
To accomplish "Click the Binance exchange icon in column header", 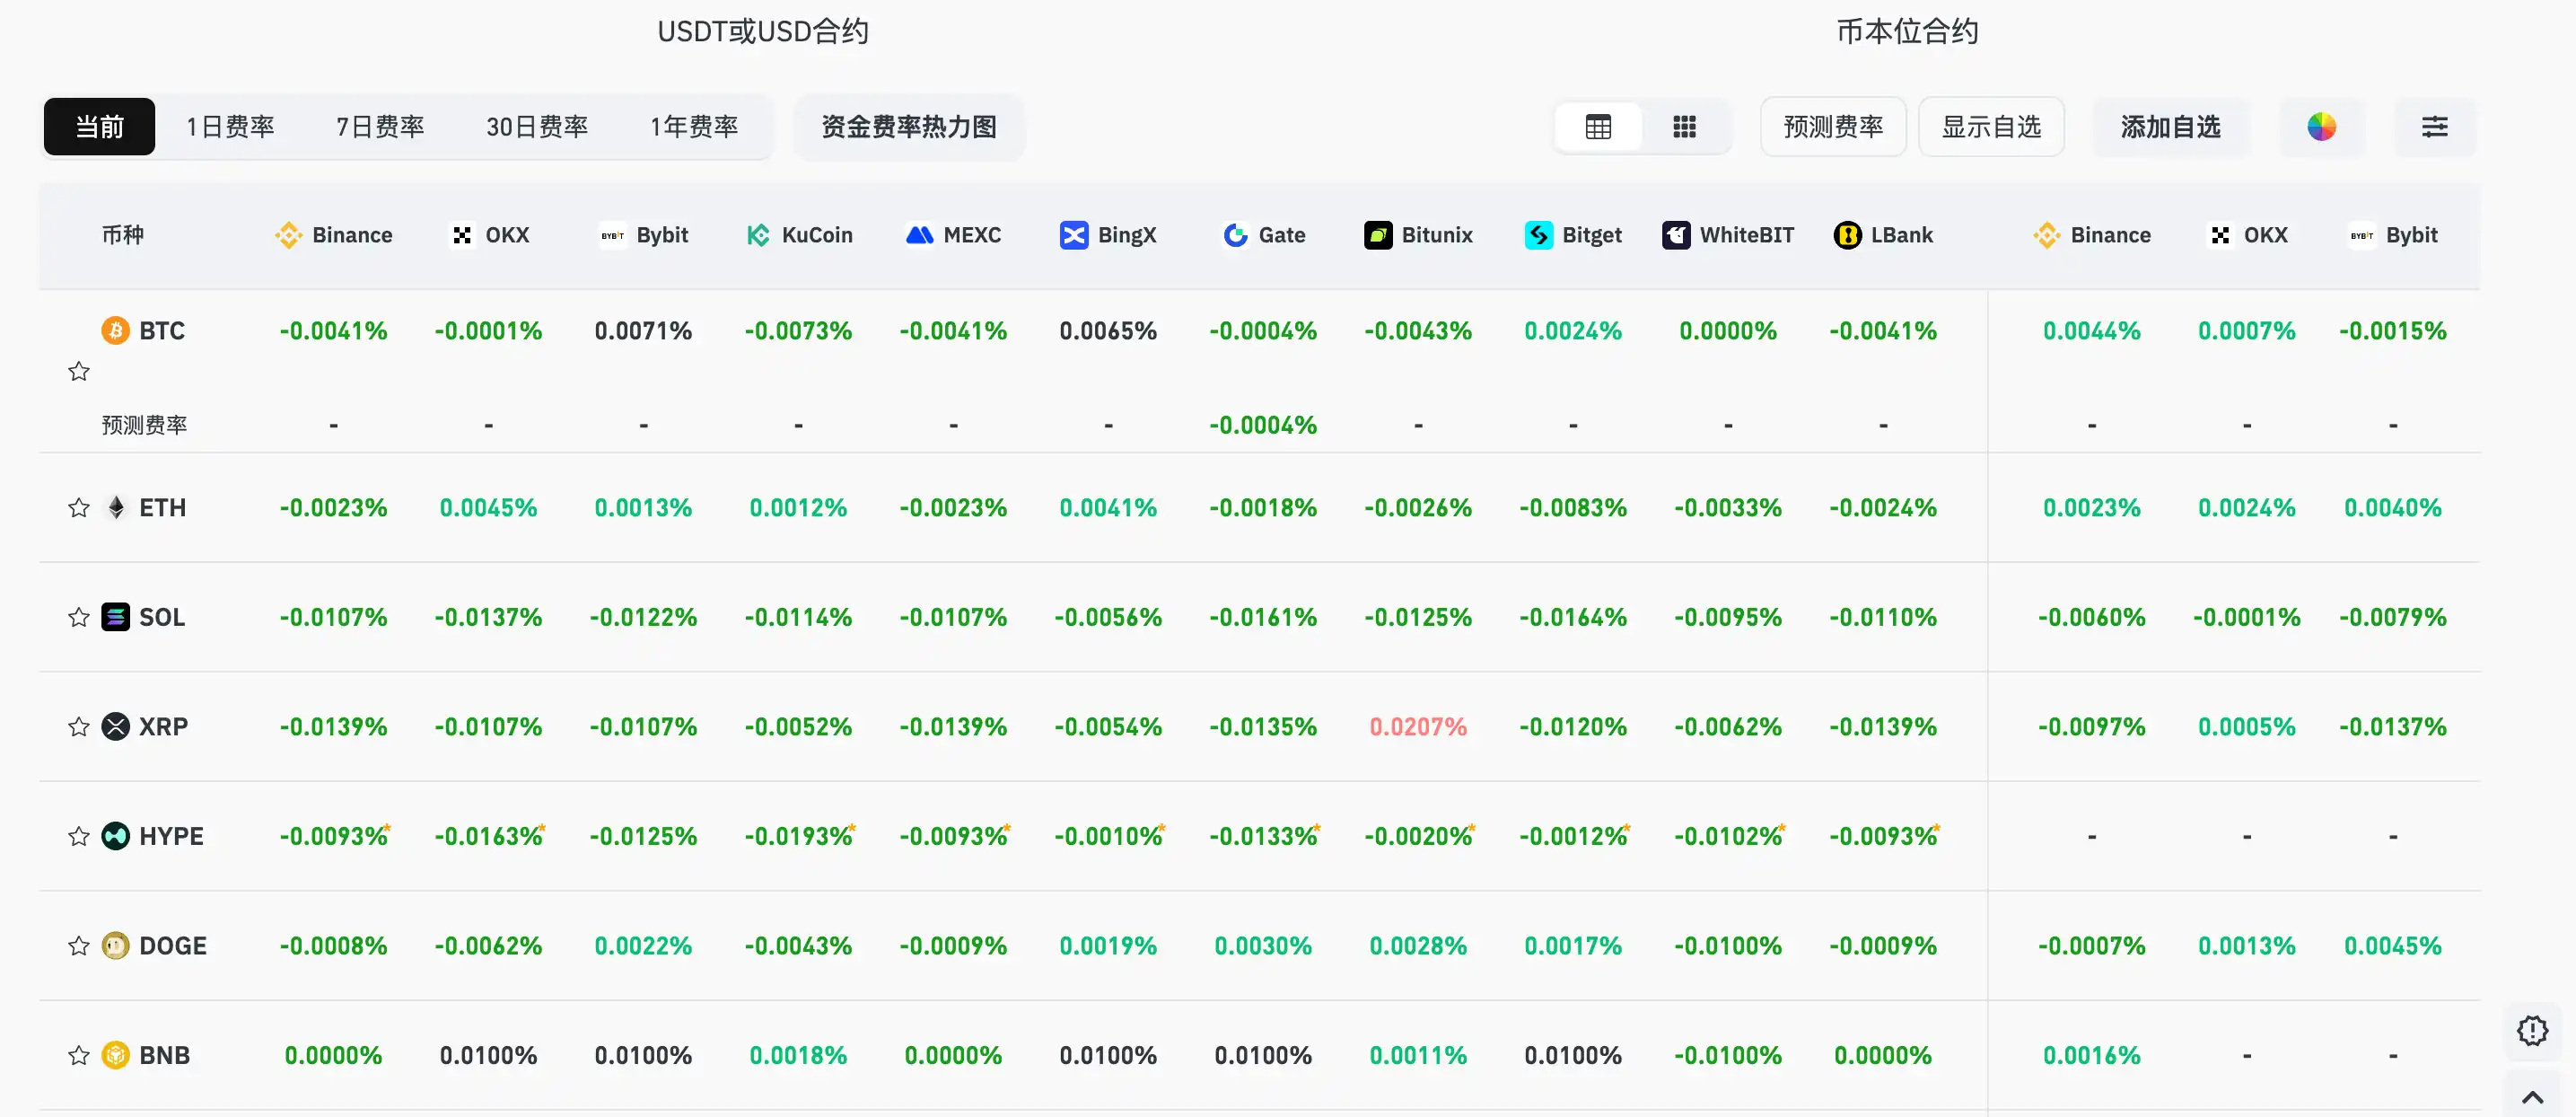I will point(289,235).
